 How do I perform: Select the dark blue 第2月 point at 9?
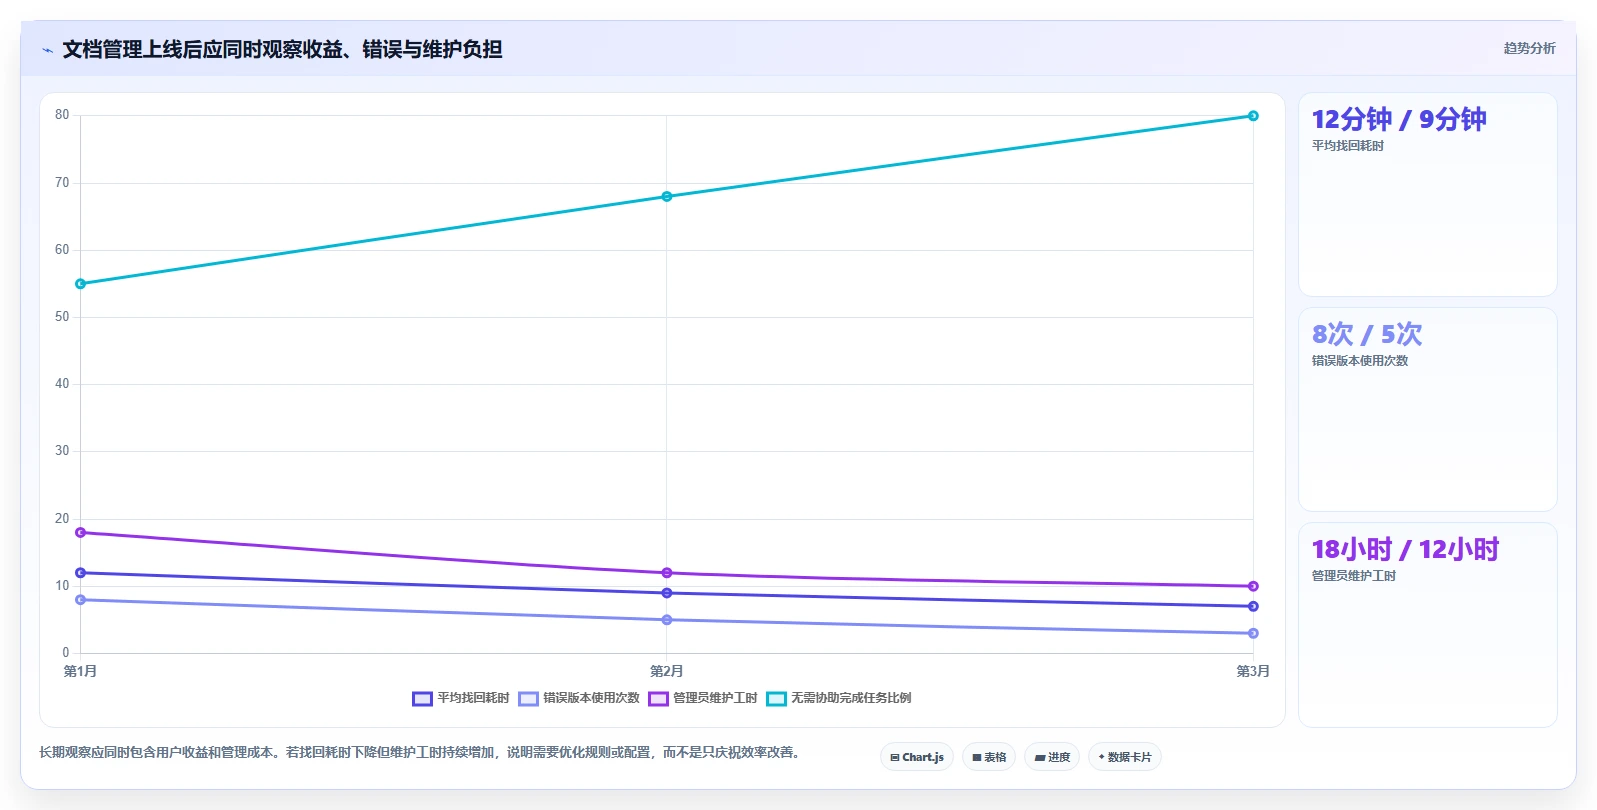pyautogui.click(x=667, y=593)
